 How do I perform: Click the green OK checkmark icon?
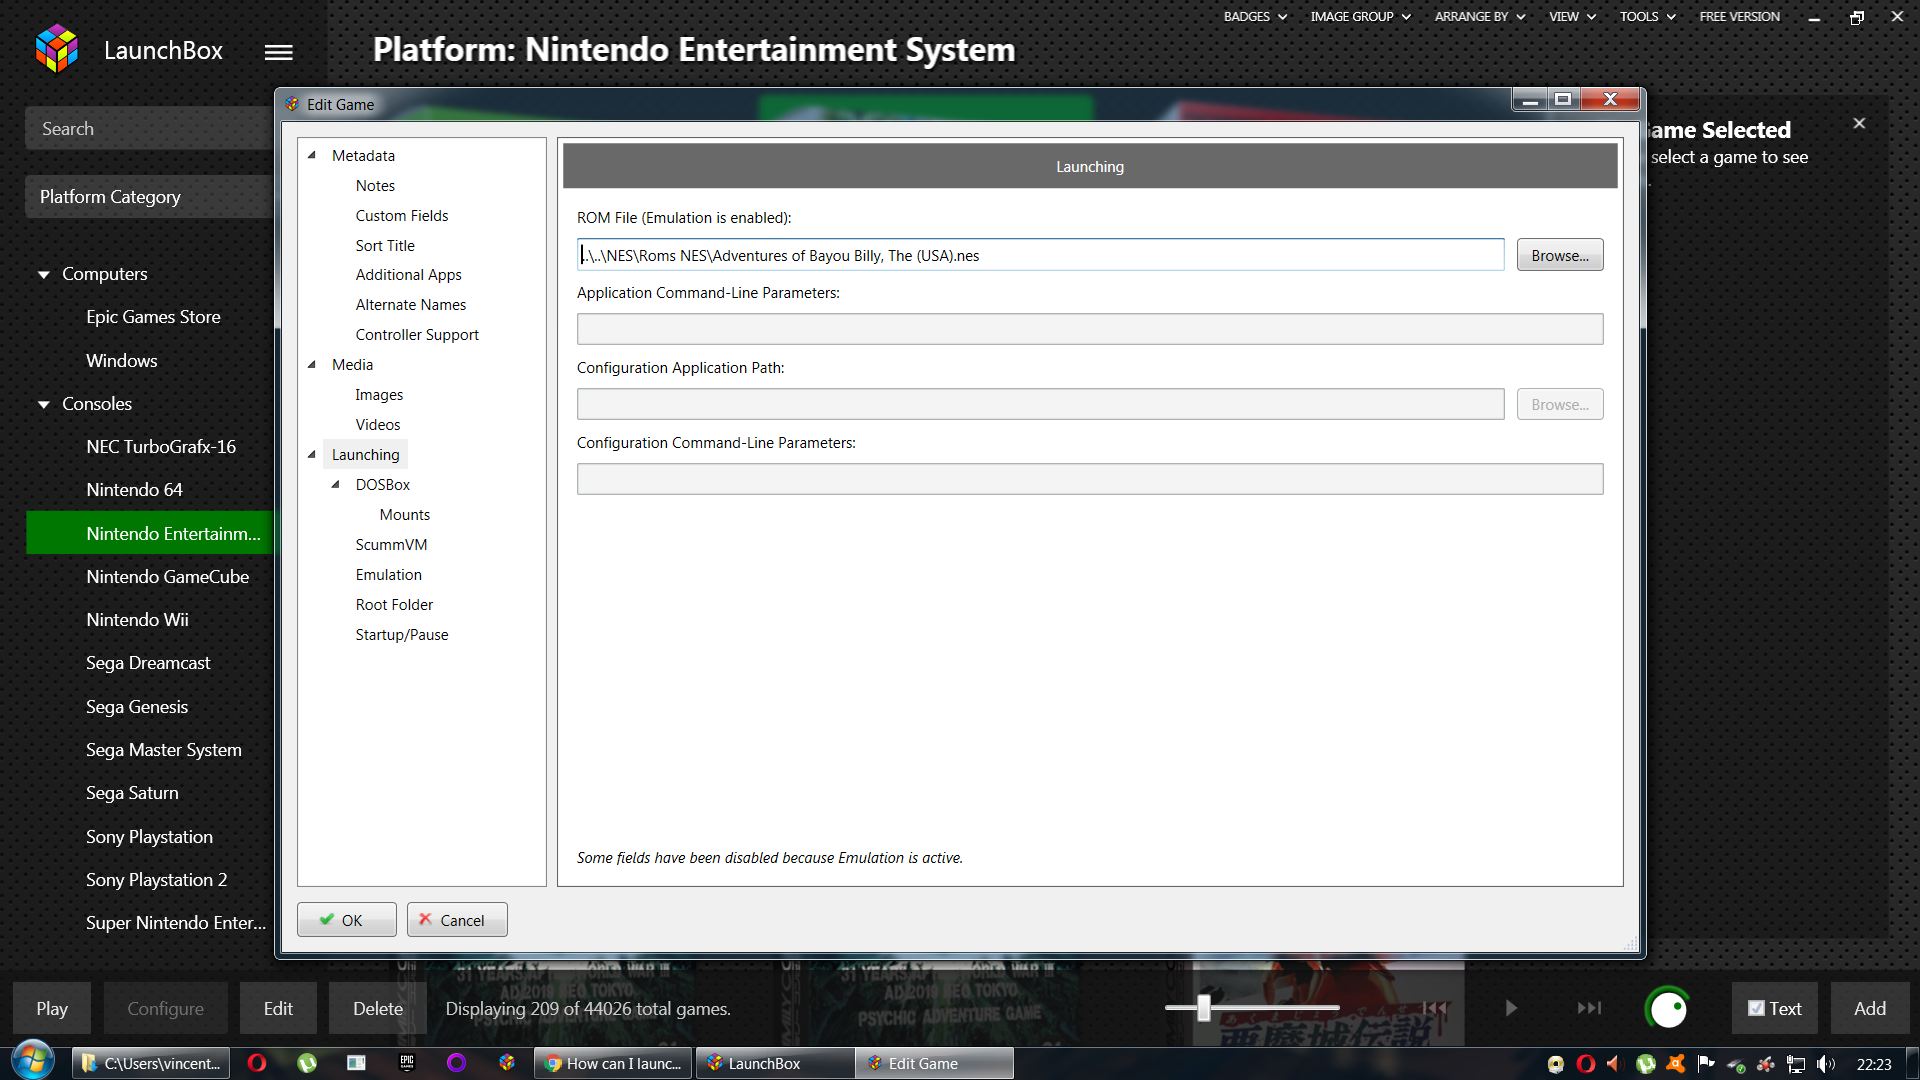326,919
